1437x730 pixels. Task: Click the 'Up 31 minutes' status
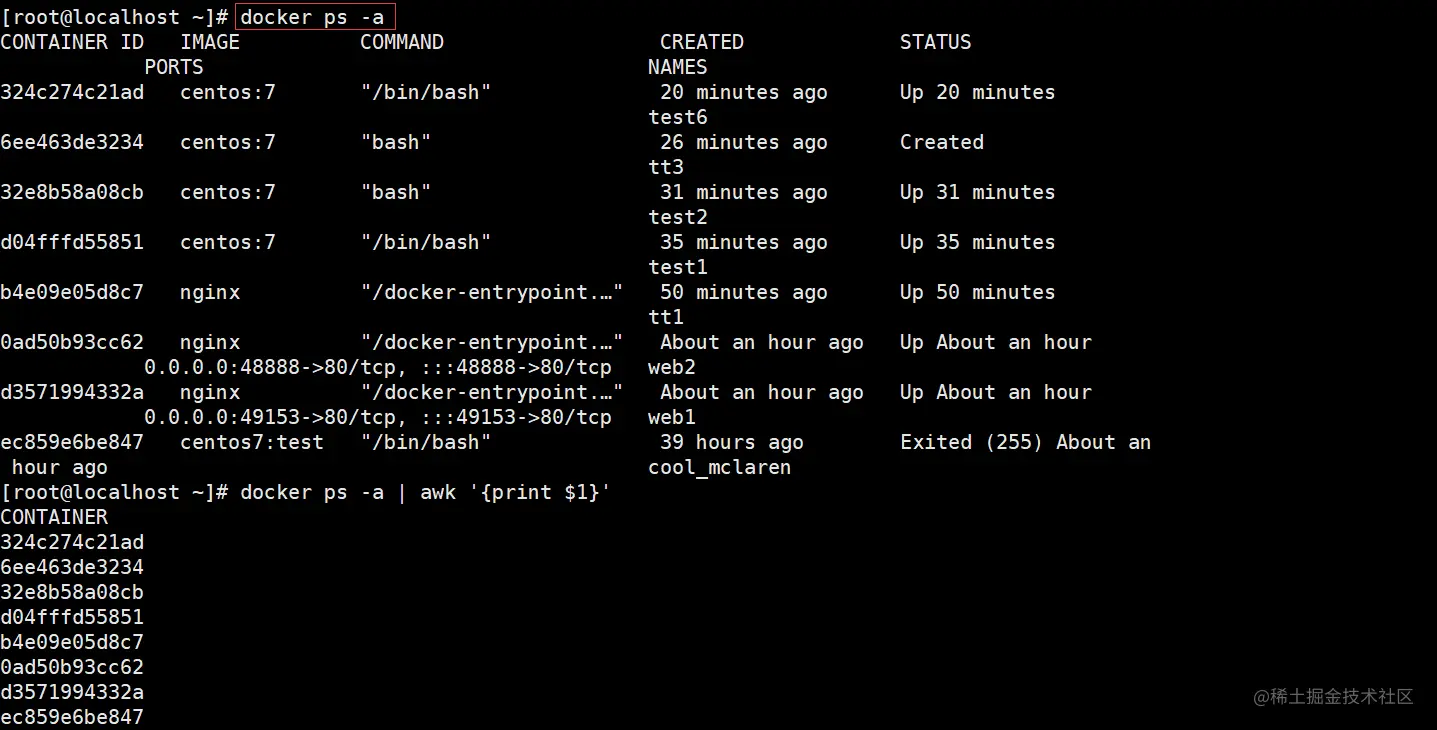978,192
